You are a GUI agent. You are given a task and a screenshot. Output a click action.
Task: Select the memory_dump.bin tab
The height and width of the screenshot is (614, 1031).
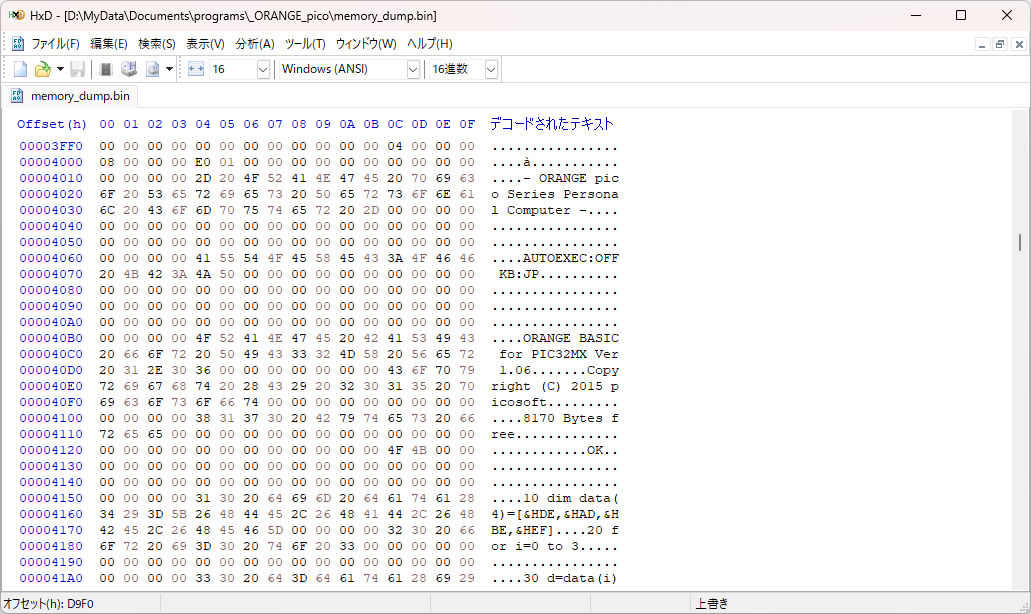(70, 96)
